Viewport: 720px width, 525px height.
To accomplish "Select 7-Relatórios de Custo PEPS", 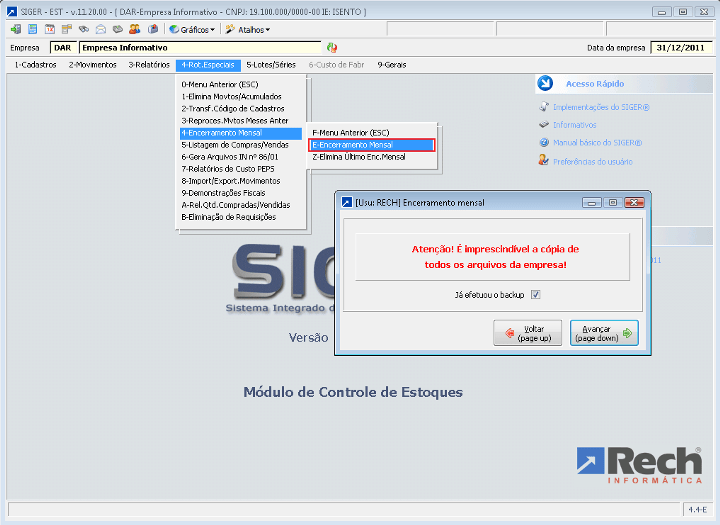I will (241, 169).
